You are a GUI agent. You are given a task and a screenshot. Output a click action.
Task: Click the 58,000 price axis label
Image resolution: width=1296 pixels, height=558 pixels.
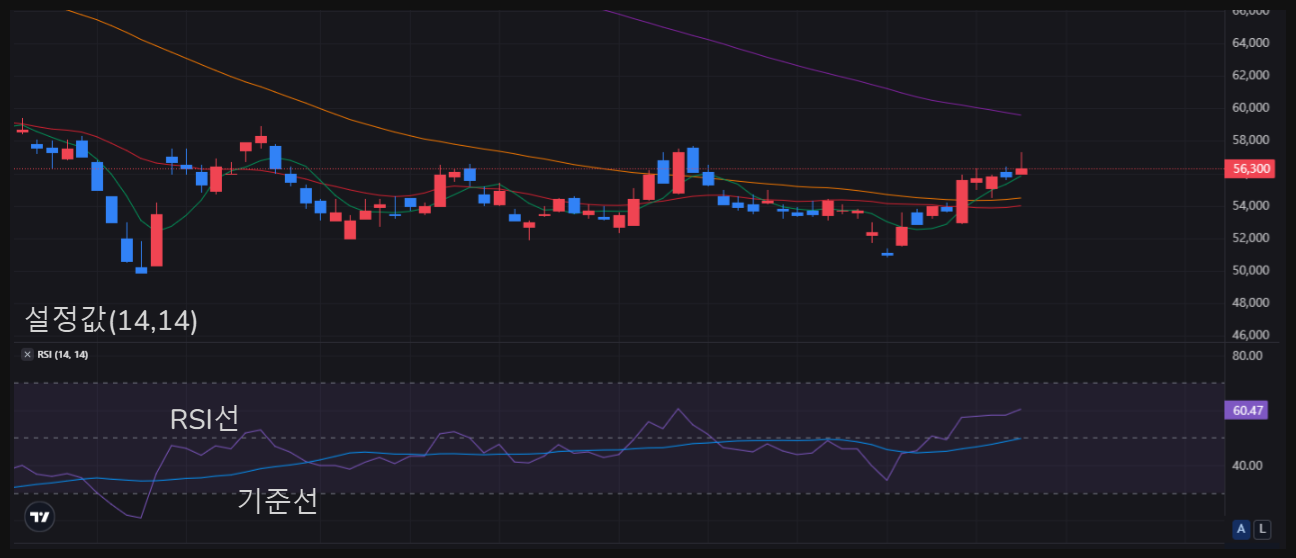pyautogui.click(x=1251, y=140)
